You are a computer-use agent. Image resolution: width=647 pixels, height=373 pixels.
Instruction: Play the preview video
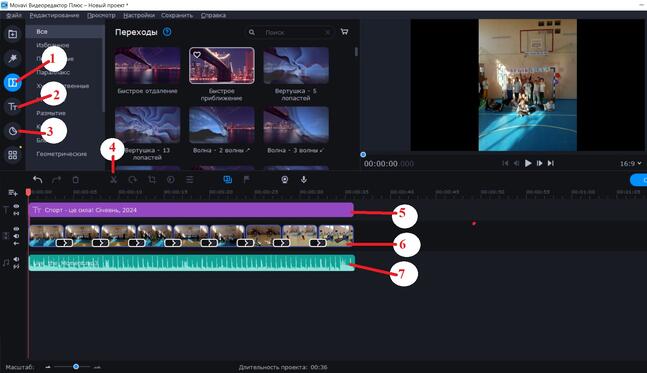point(528,163)
